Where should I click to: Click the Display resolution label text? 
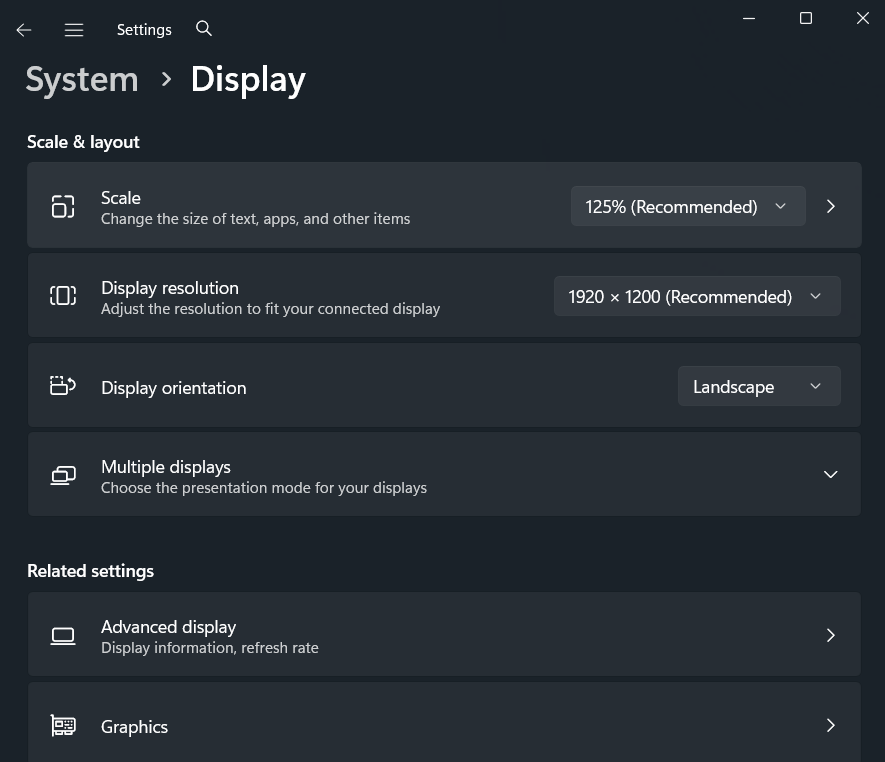pyautogui.click(x=170, y=288)
